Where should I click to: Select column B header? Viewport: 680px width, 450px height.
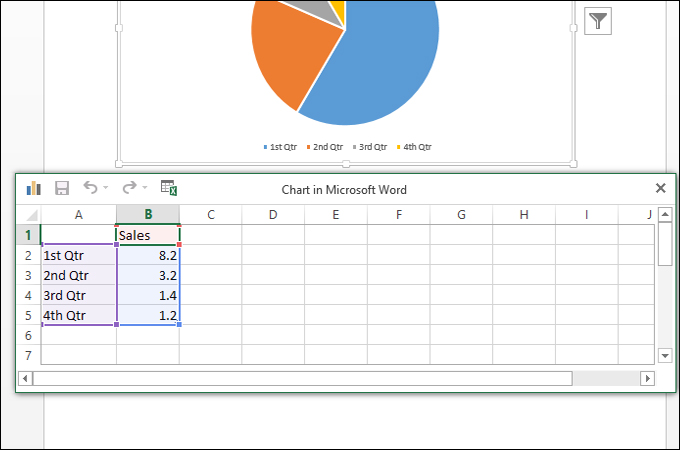[148, 215]
